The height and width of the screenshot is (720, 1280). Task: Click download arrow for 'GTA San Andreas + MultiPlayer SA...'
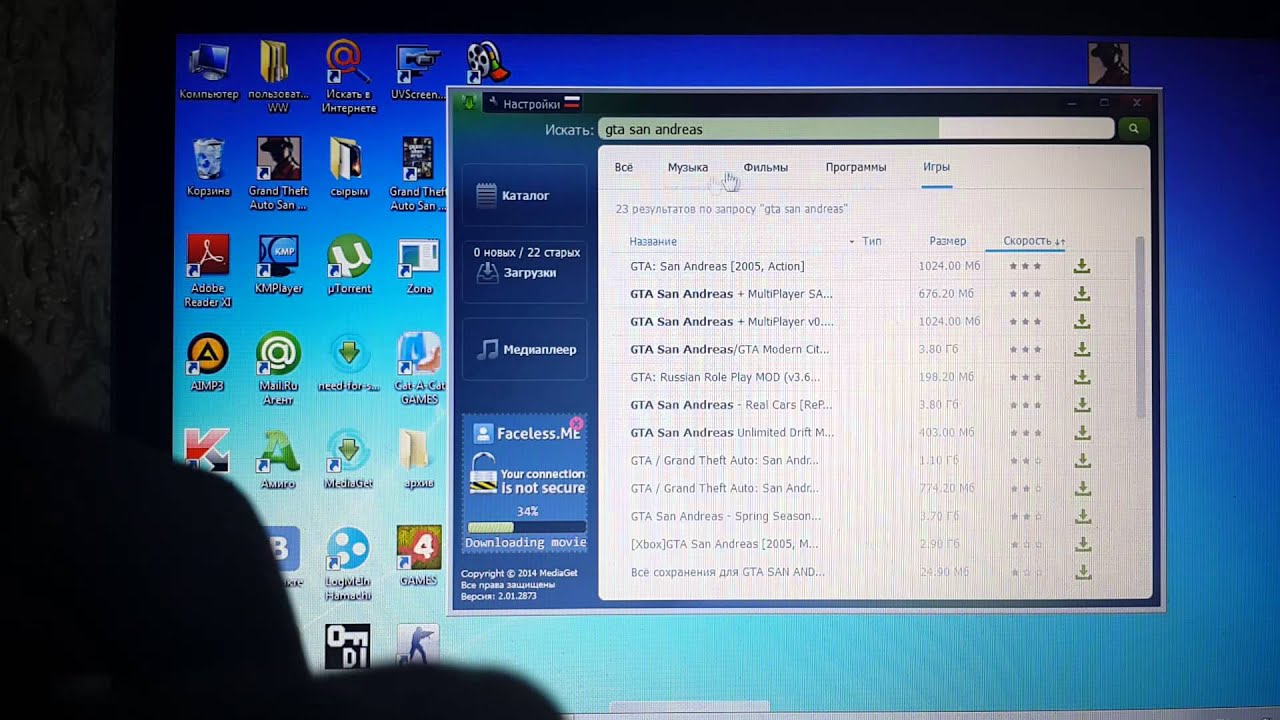[x=1082, y=294]
